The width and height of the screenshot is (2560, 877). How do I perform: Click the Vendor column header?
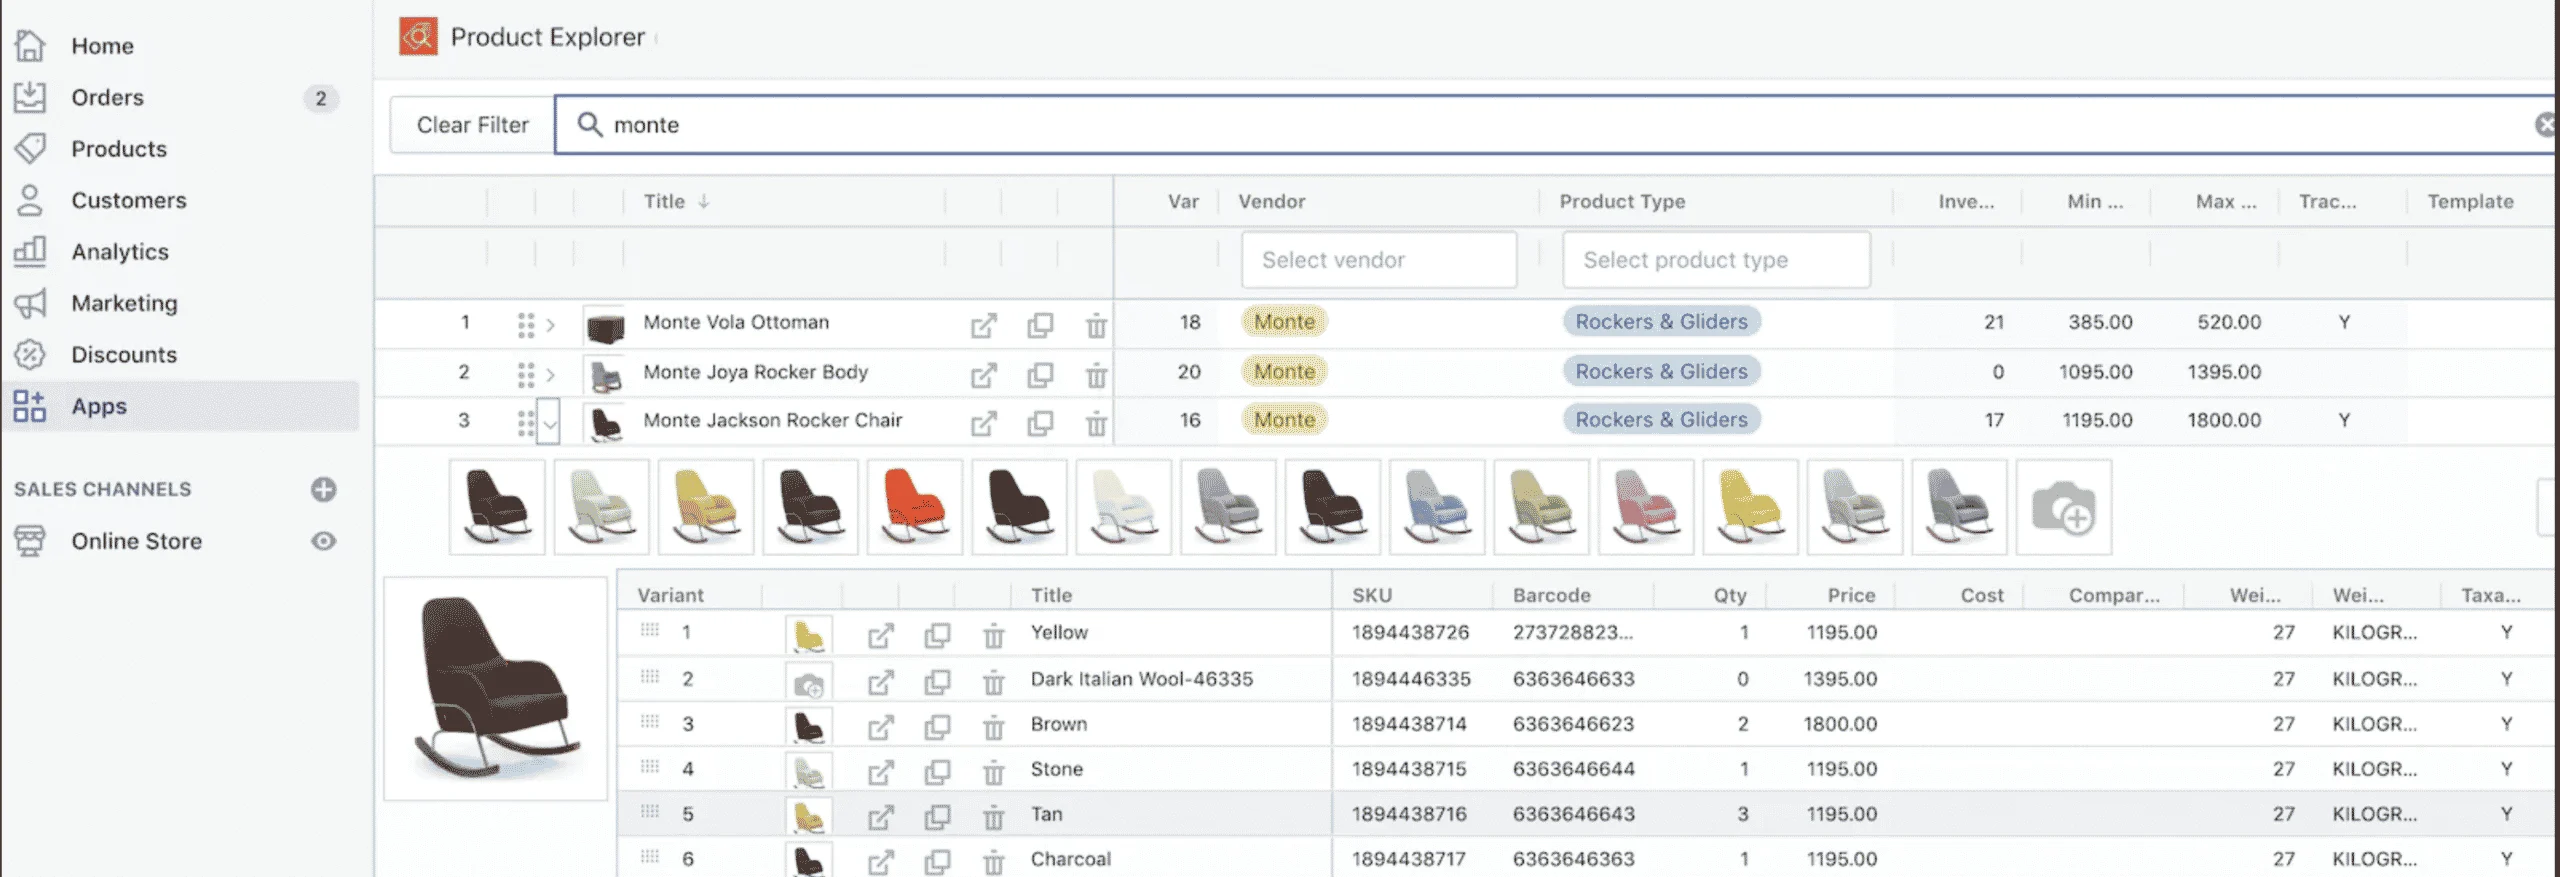pos(1271,201)
